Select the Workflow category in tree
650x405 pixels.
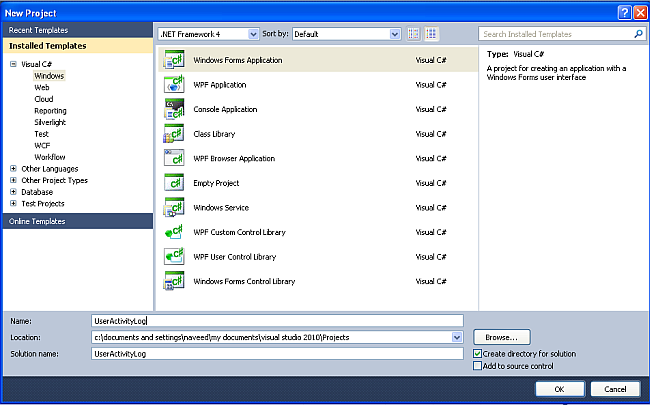50,157
